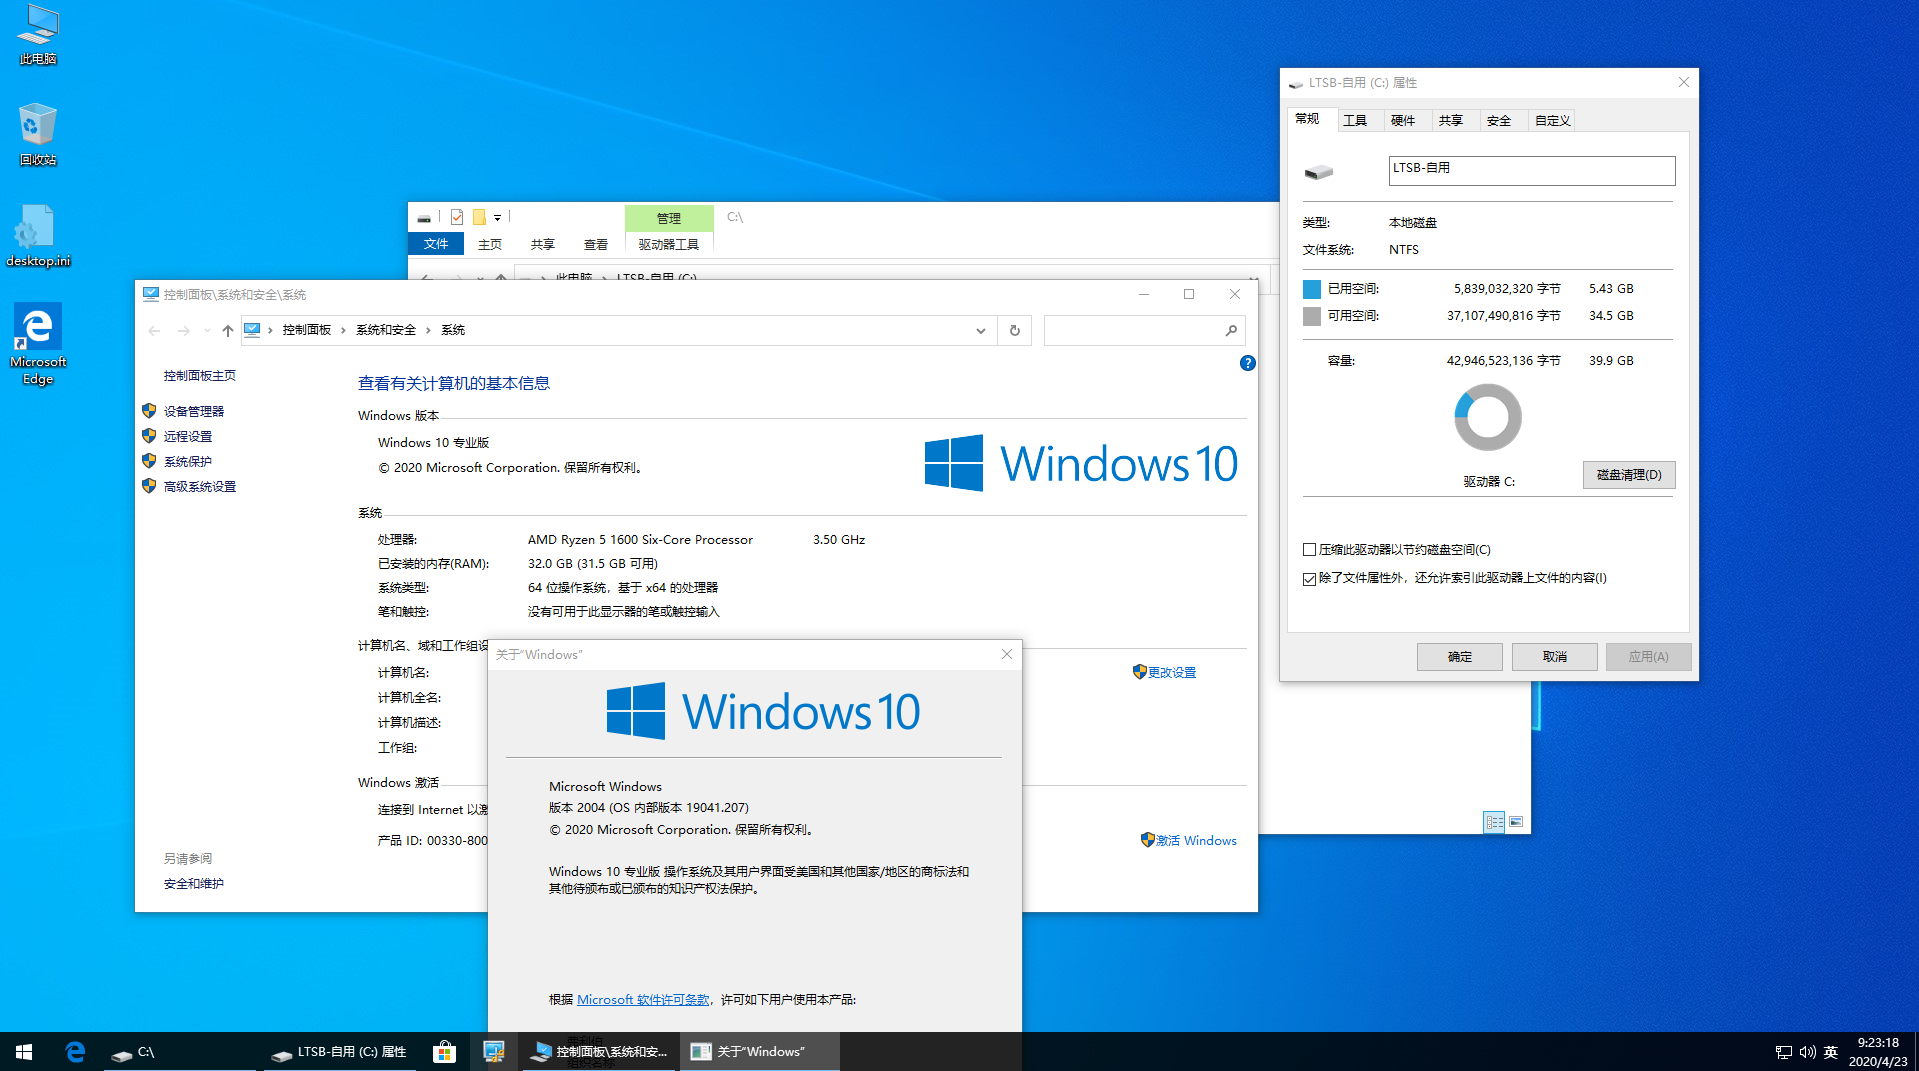
Task: Click 磁盘清理(D) button
Action: click(x=1629, y=475)
